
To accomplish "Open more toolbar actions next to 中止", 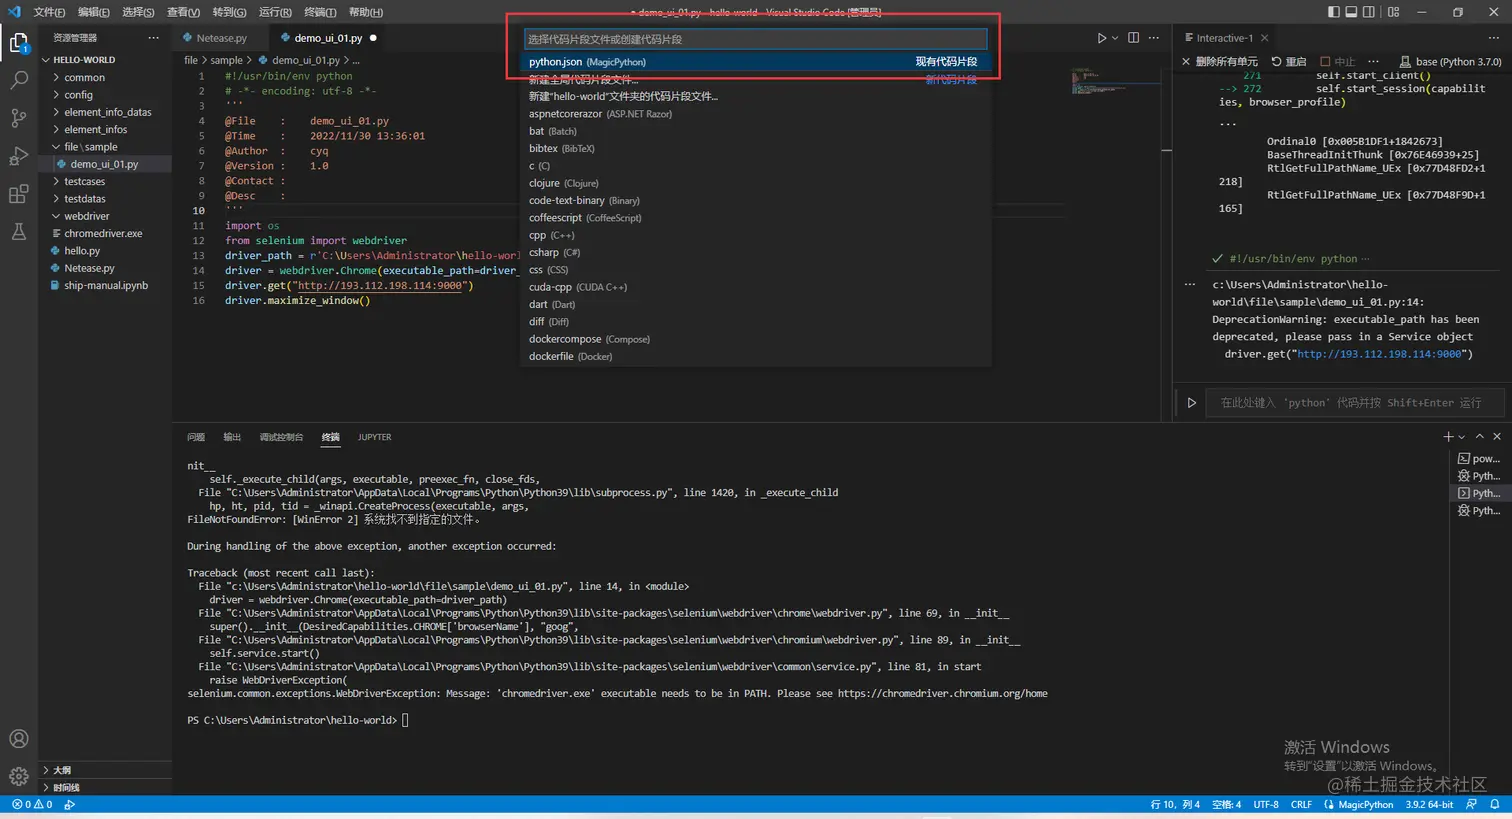I will [1373, 61].
